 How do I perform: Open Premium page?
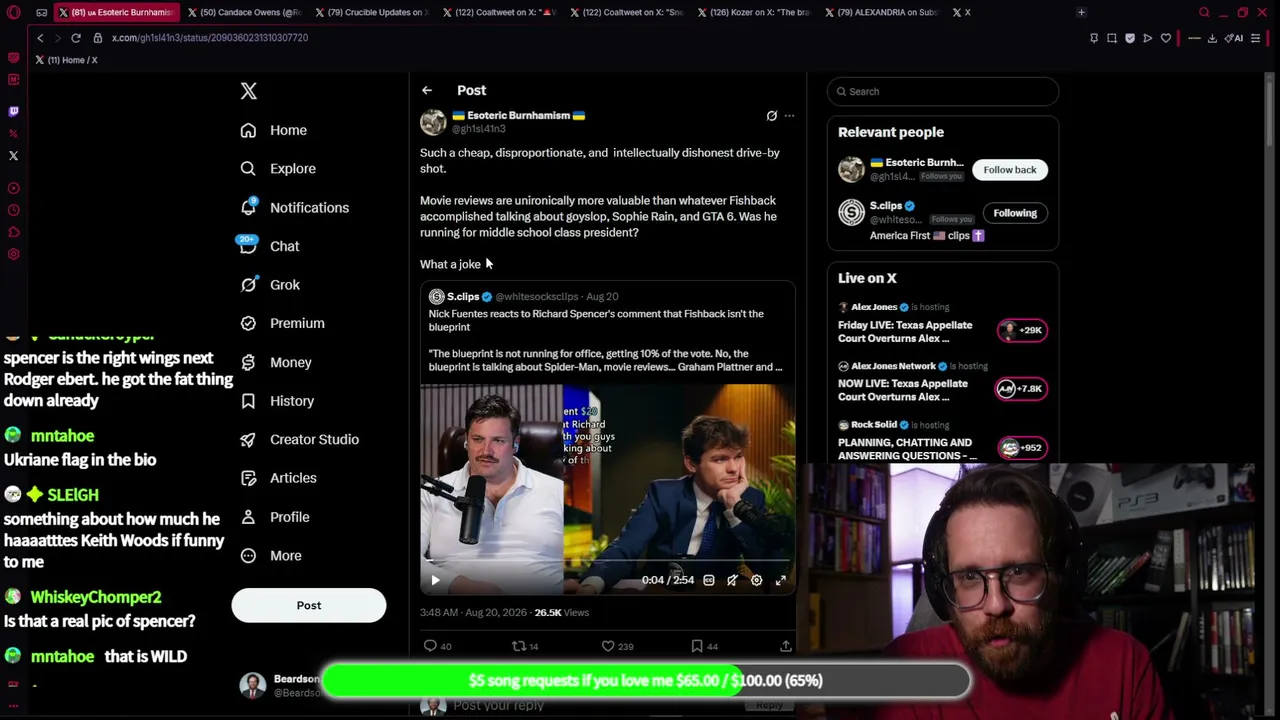click(283, 323)
